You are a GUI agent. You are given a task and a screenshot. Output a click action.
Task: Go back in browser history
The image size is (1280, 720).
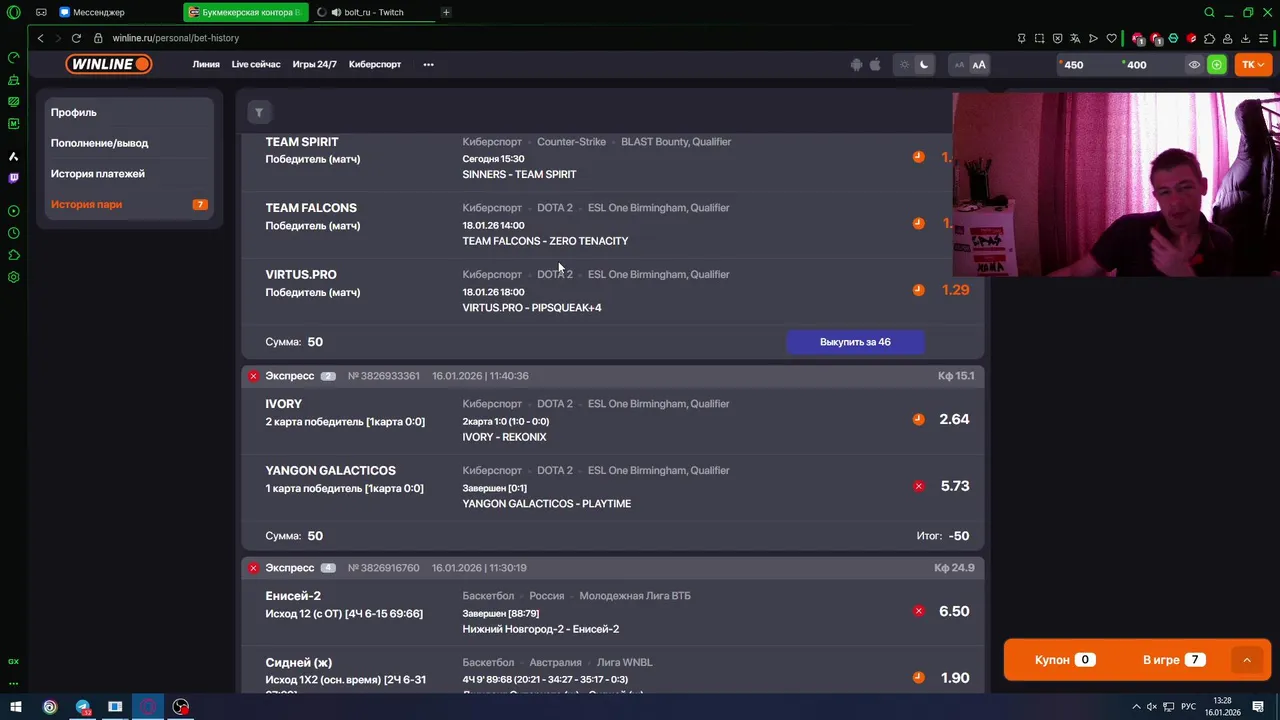coord(40,38)
